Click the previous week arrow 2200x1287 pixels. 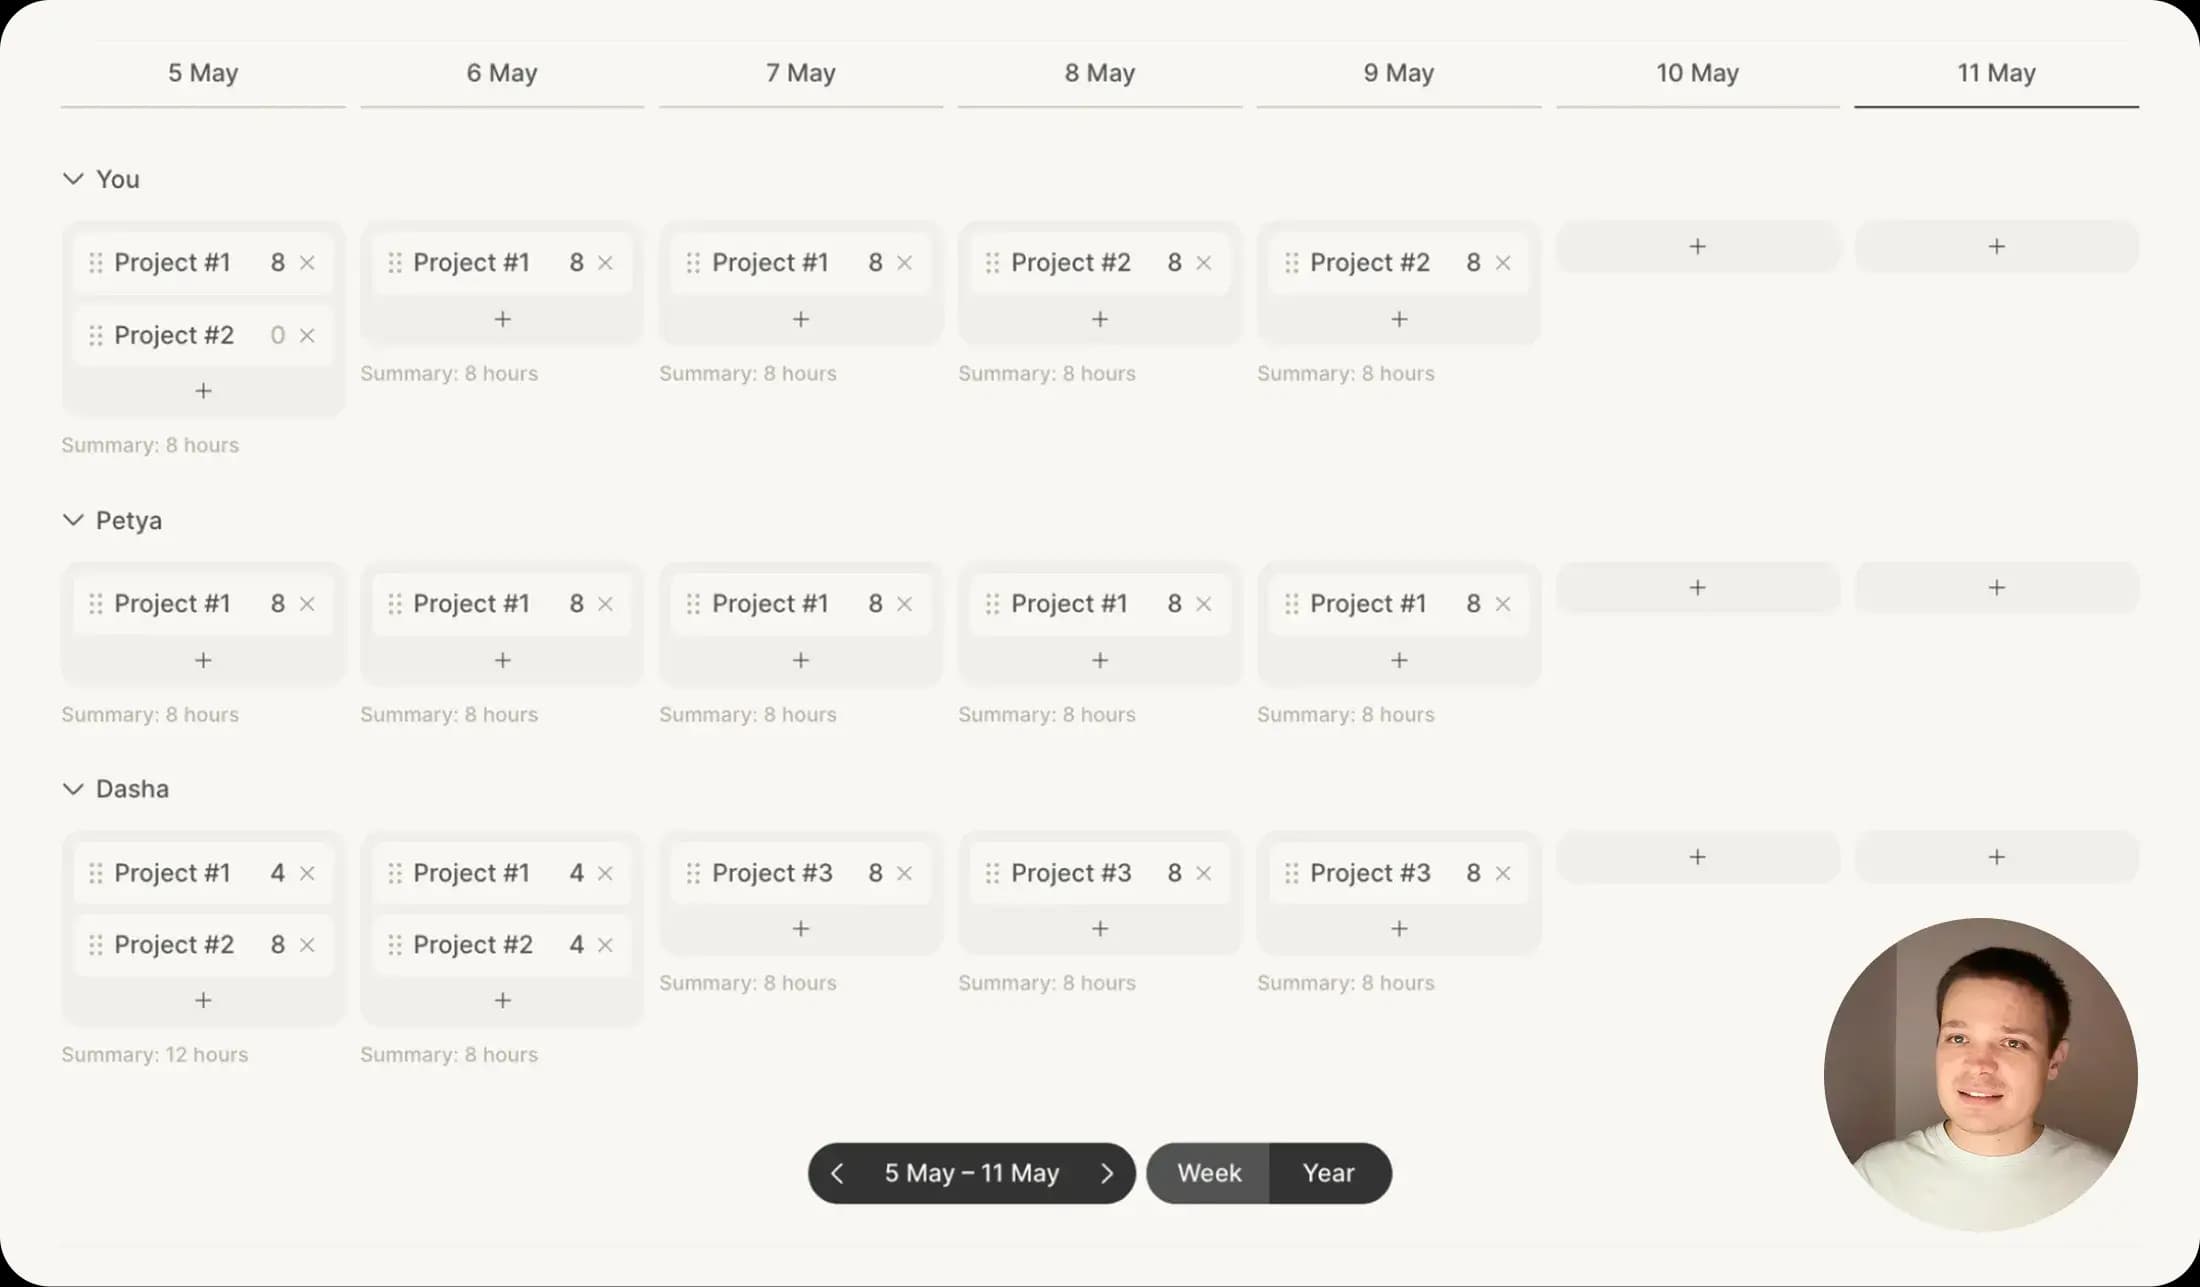[x=837, y=1173]
